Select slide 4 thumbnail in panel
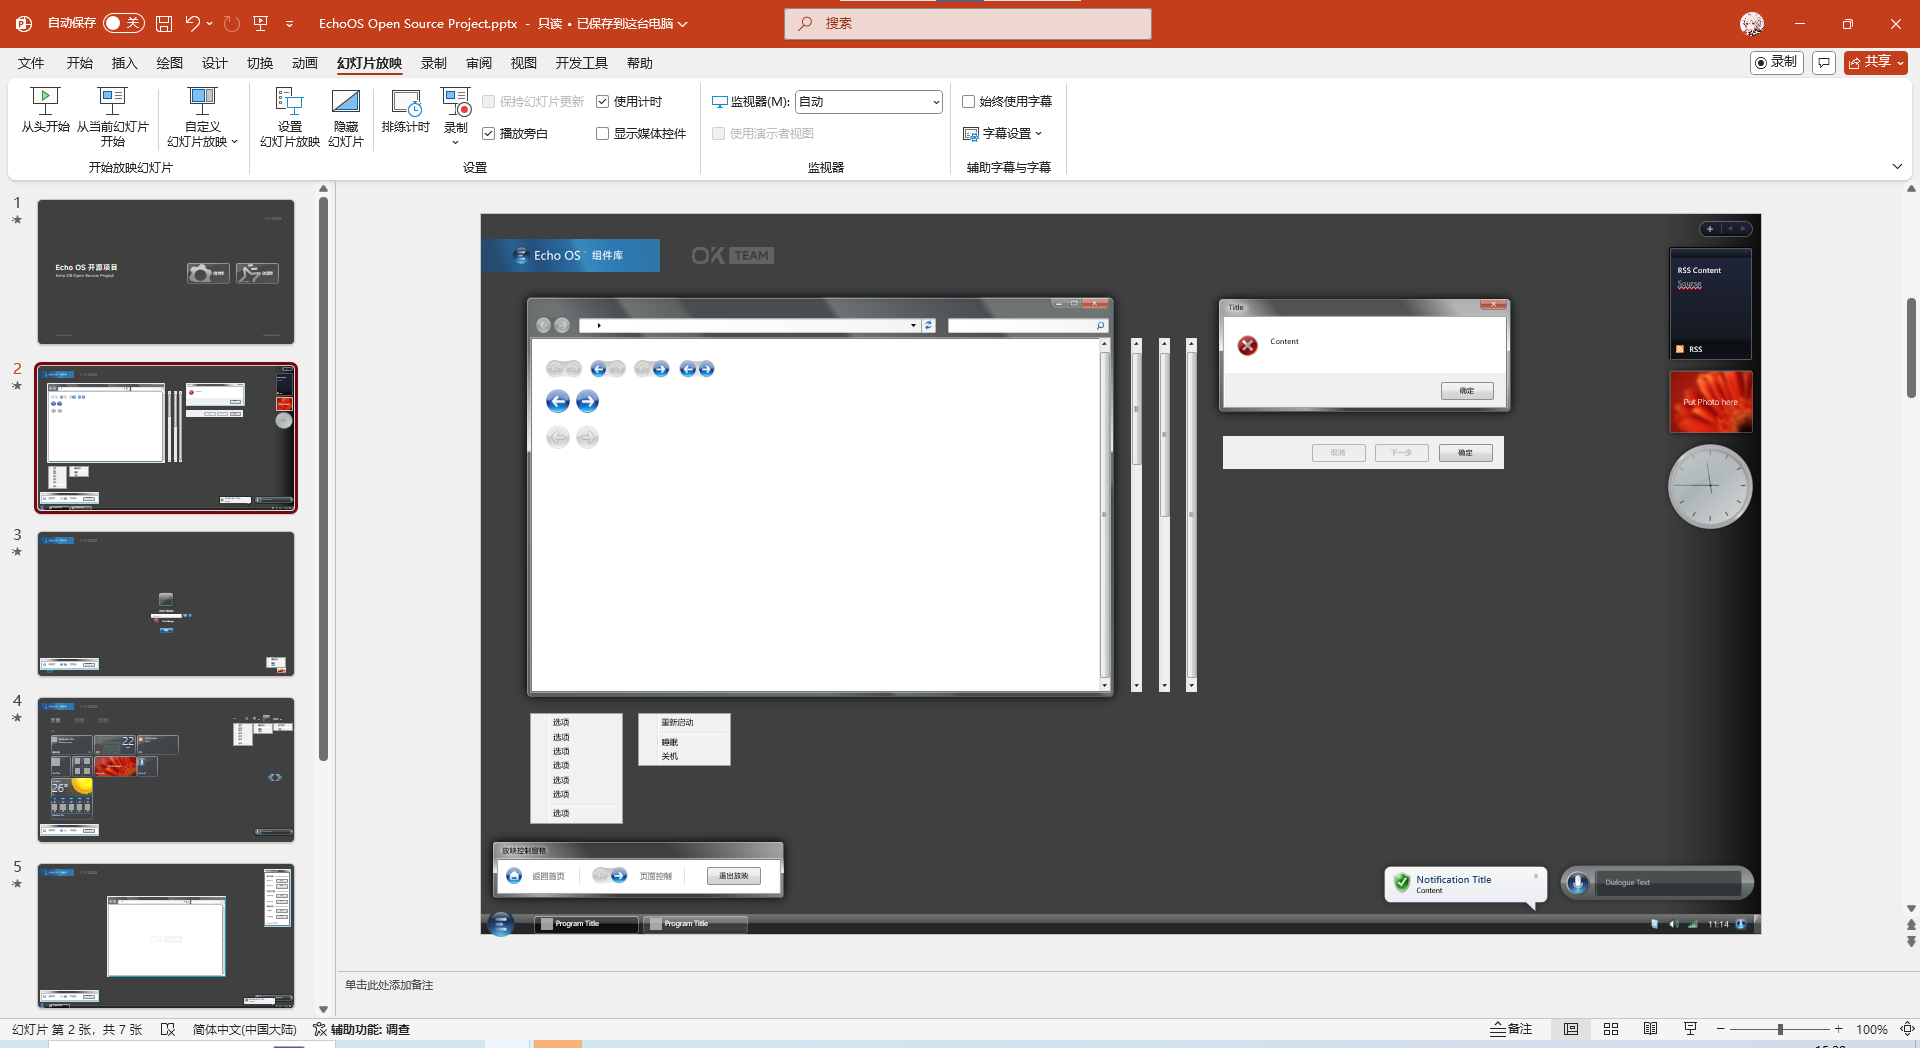1920x1048 pixels. coord(166,769)
